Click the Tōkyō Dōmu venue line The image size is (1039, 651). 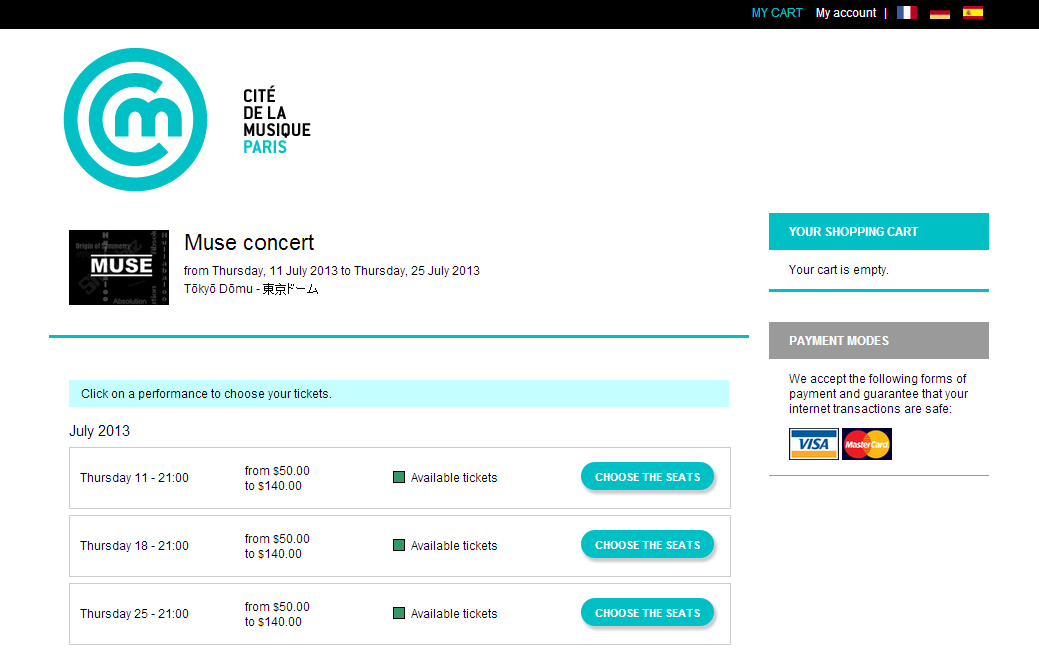click(251, 289)
